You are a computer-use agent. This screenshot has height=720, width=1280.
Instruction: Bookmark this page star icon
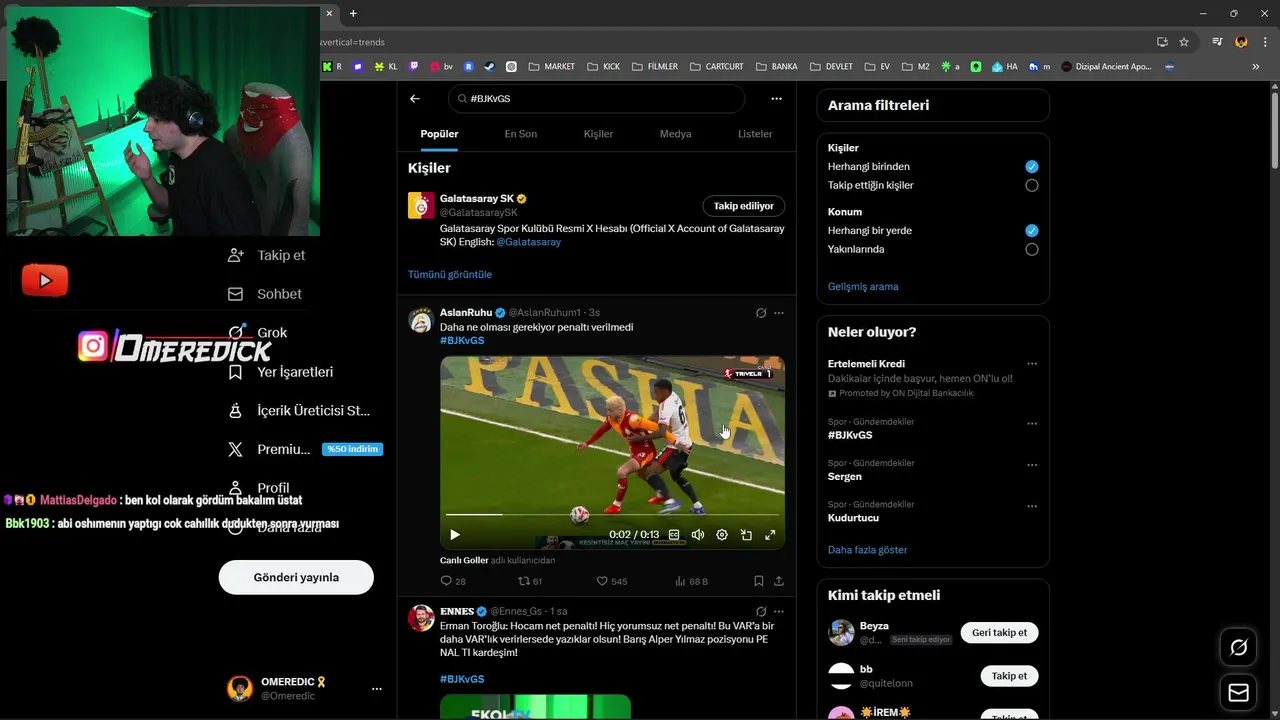pos(1184,42)
